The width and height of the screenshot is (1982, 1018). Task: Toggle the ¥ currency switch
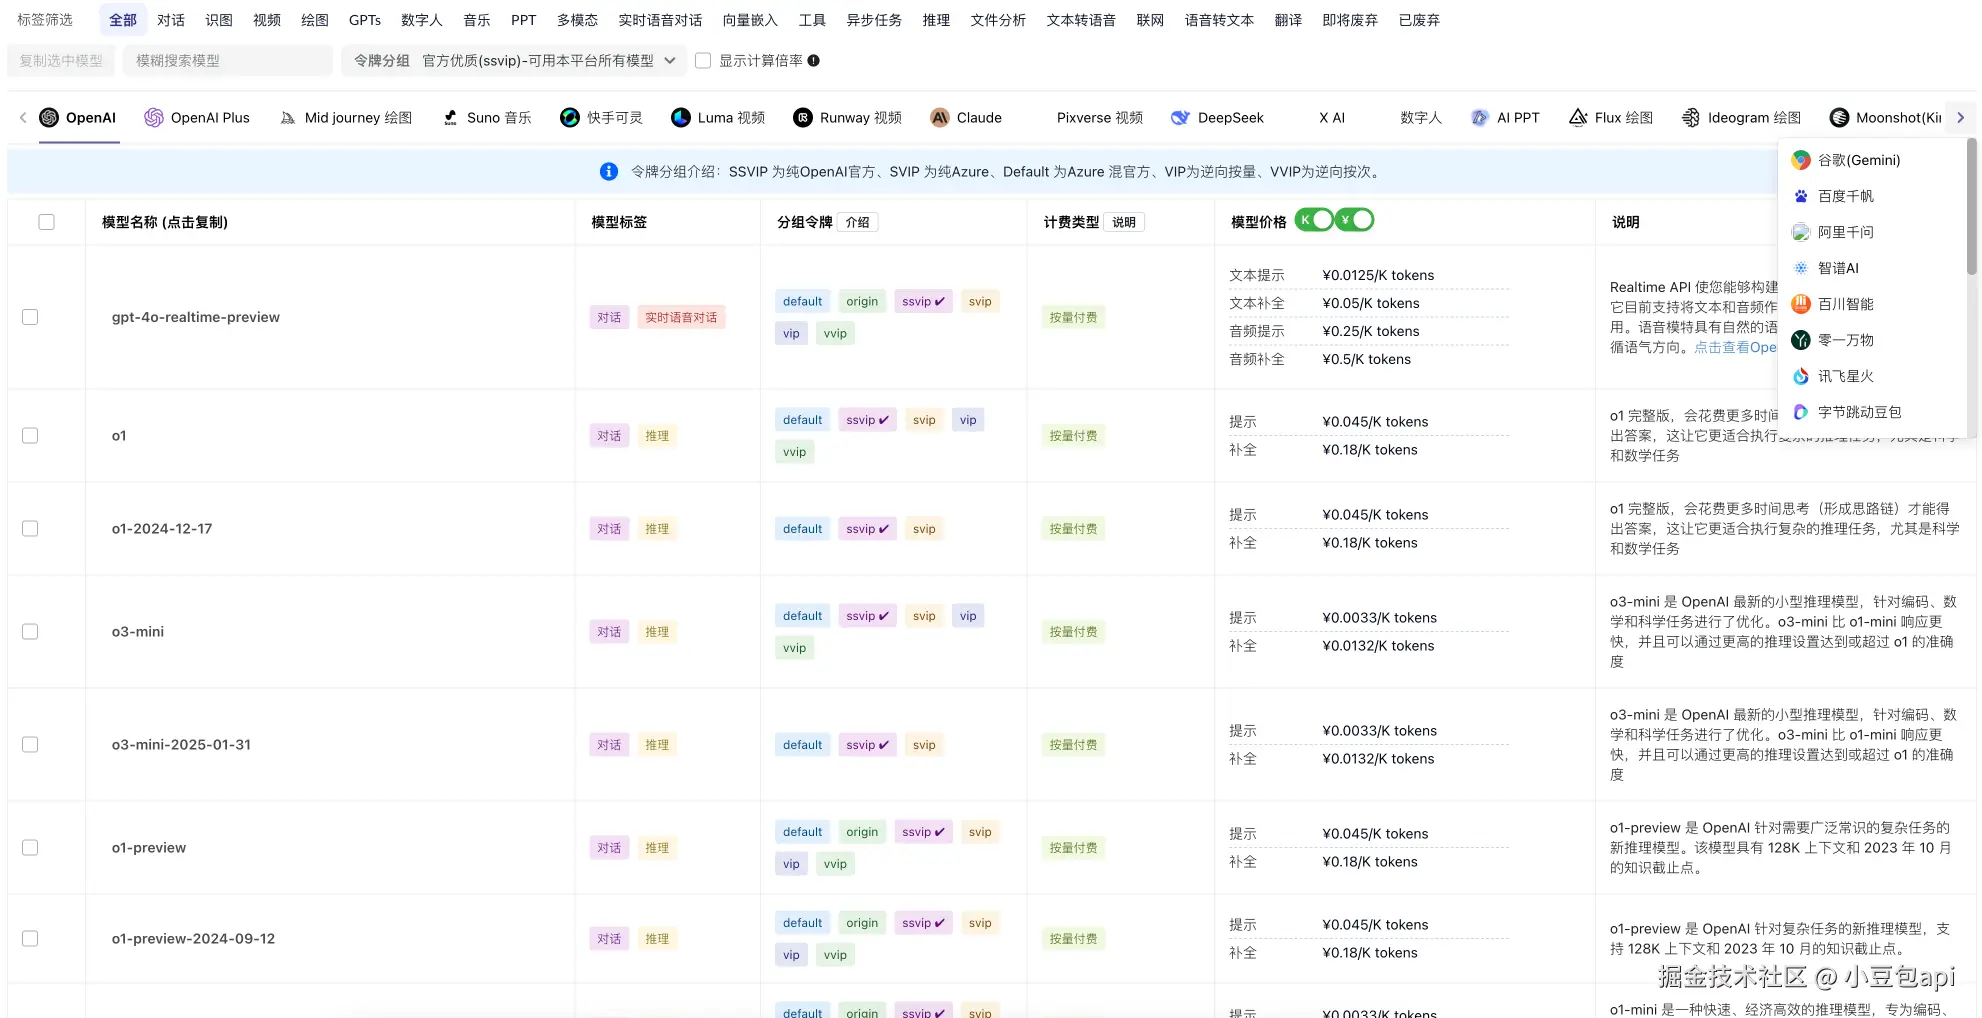[1355, 220]
